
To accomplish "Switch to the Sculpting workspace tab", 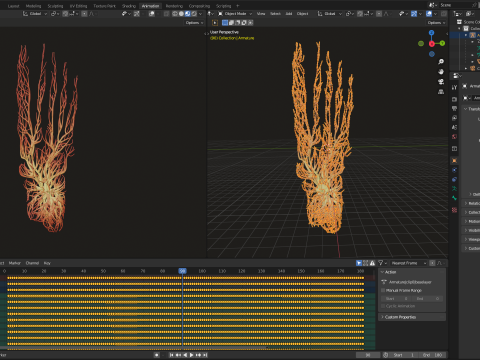I will tap(55, 6).
